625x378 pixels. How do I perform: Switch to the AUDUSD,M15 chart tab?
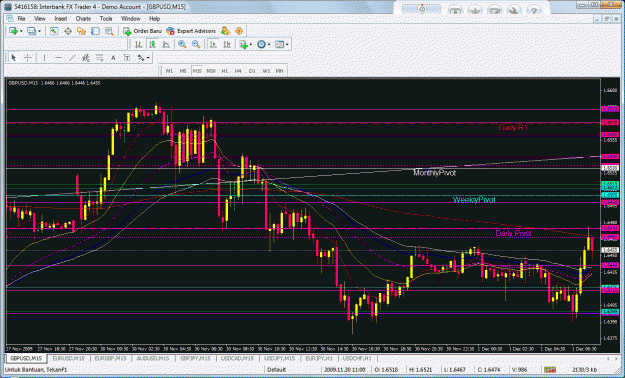coord(152,358)
